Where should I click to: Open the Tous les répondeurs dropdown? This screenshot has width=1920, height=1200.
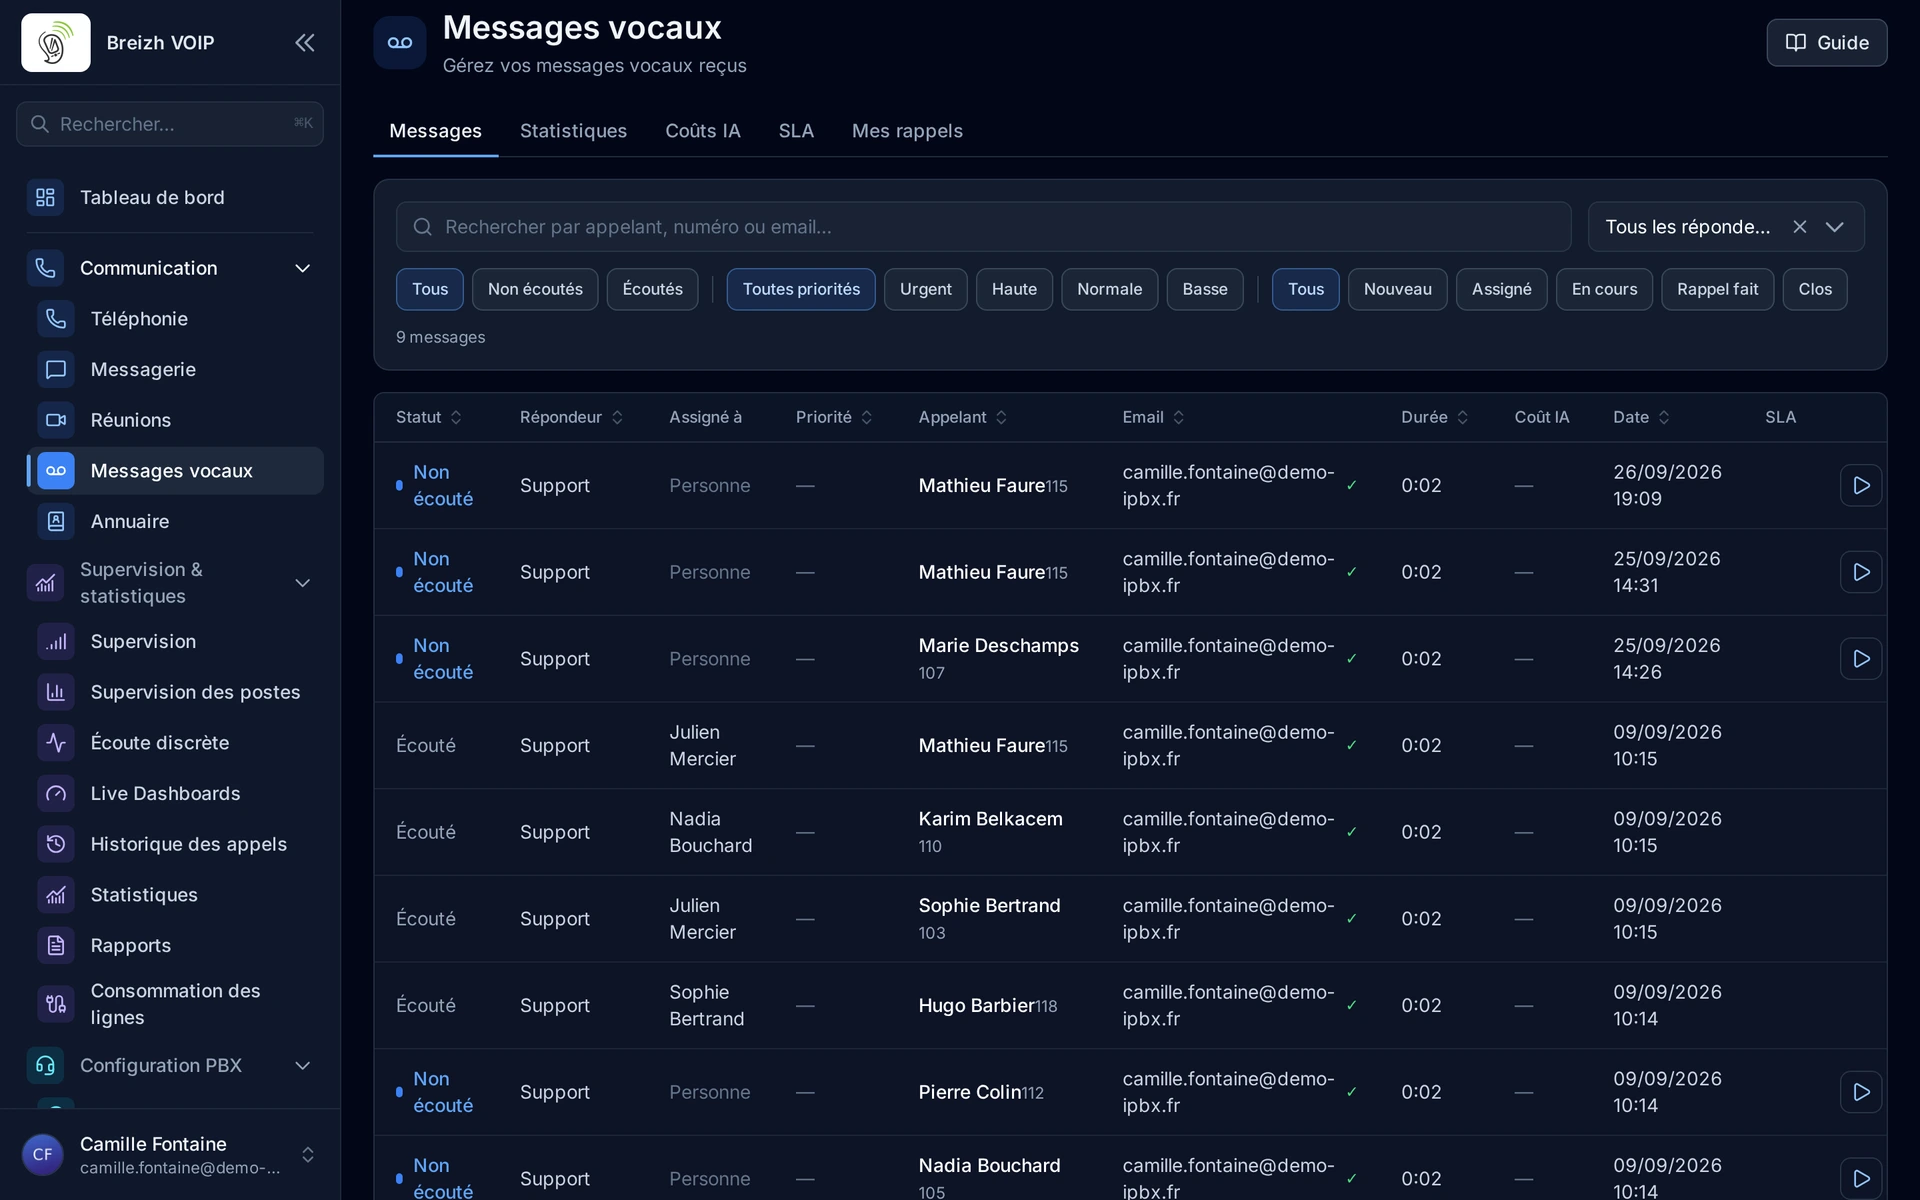1726,227
